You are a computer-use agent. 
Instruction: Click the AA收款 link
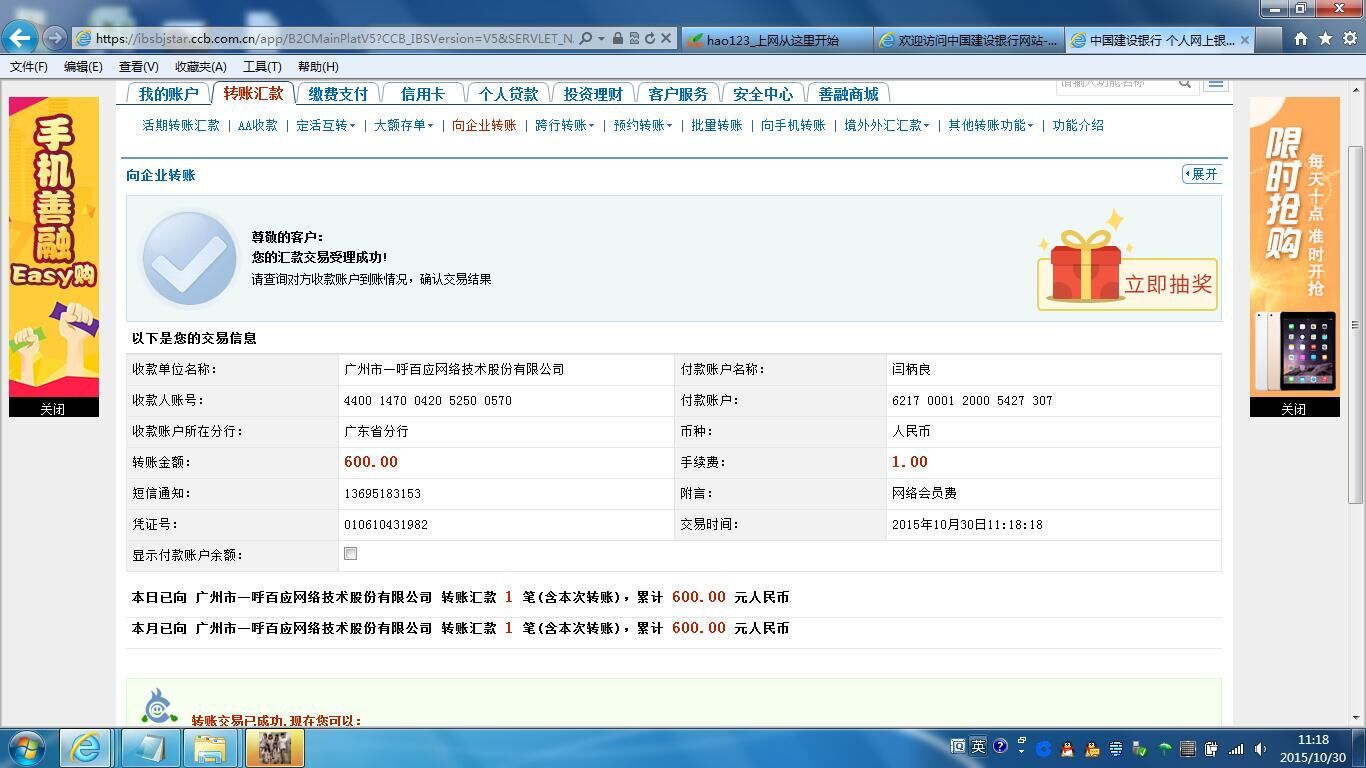click(257, 126)
